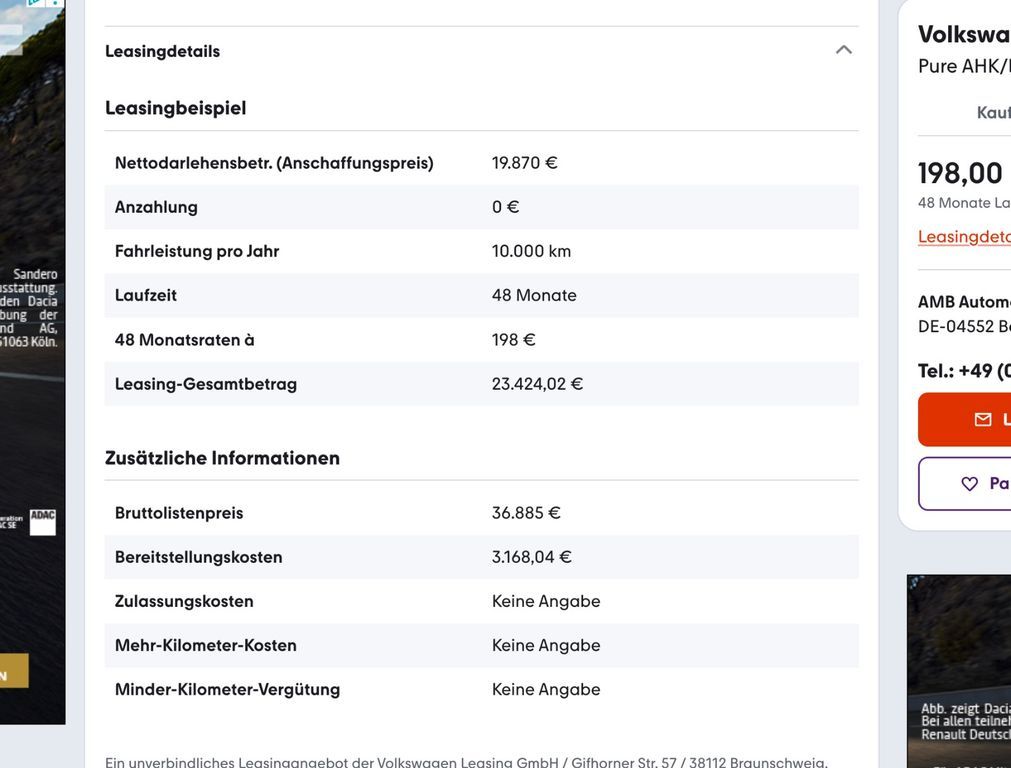Open the Dacia Sandero ad on left
Screen dimensions: 1011x768
coord(32,362)
